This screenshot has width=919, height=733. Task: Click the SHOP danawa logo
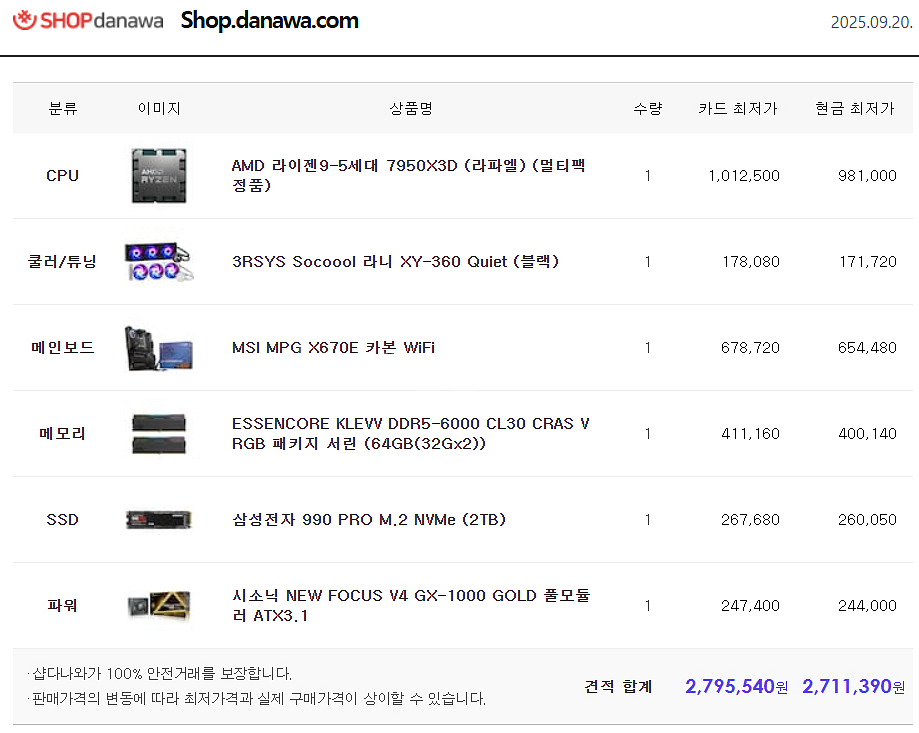pos(88,21)
